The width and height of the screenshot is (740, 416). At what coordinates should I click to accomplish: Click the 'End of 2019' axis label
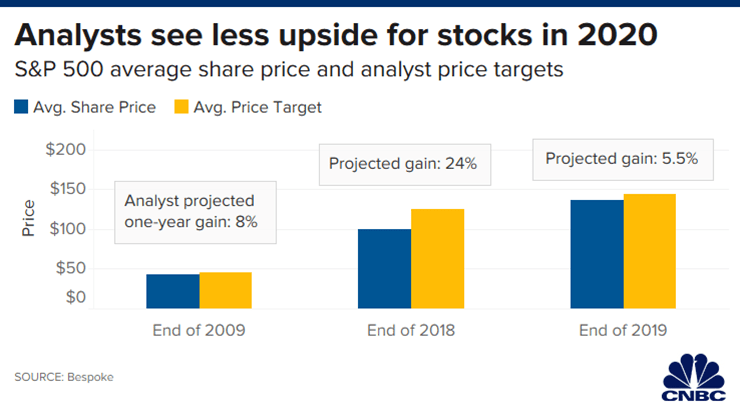click(623, 330)
